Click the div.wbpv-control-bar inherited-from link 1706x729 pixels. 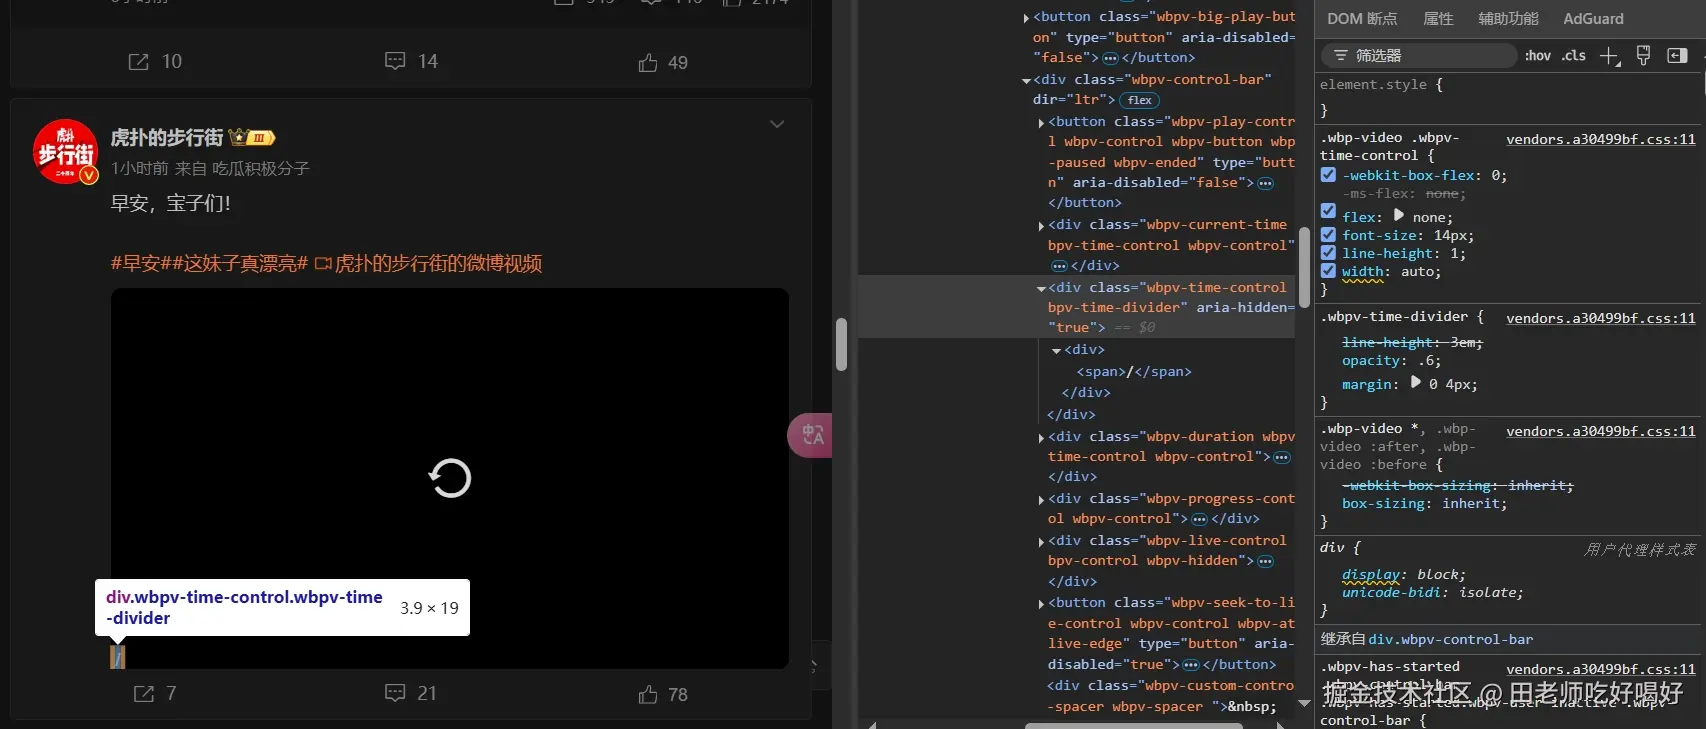coord(1451,639)
